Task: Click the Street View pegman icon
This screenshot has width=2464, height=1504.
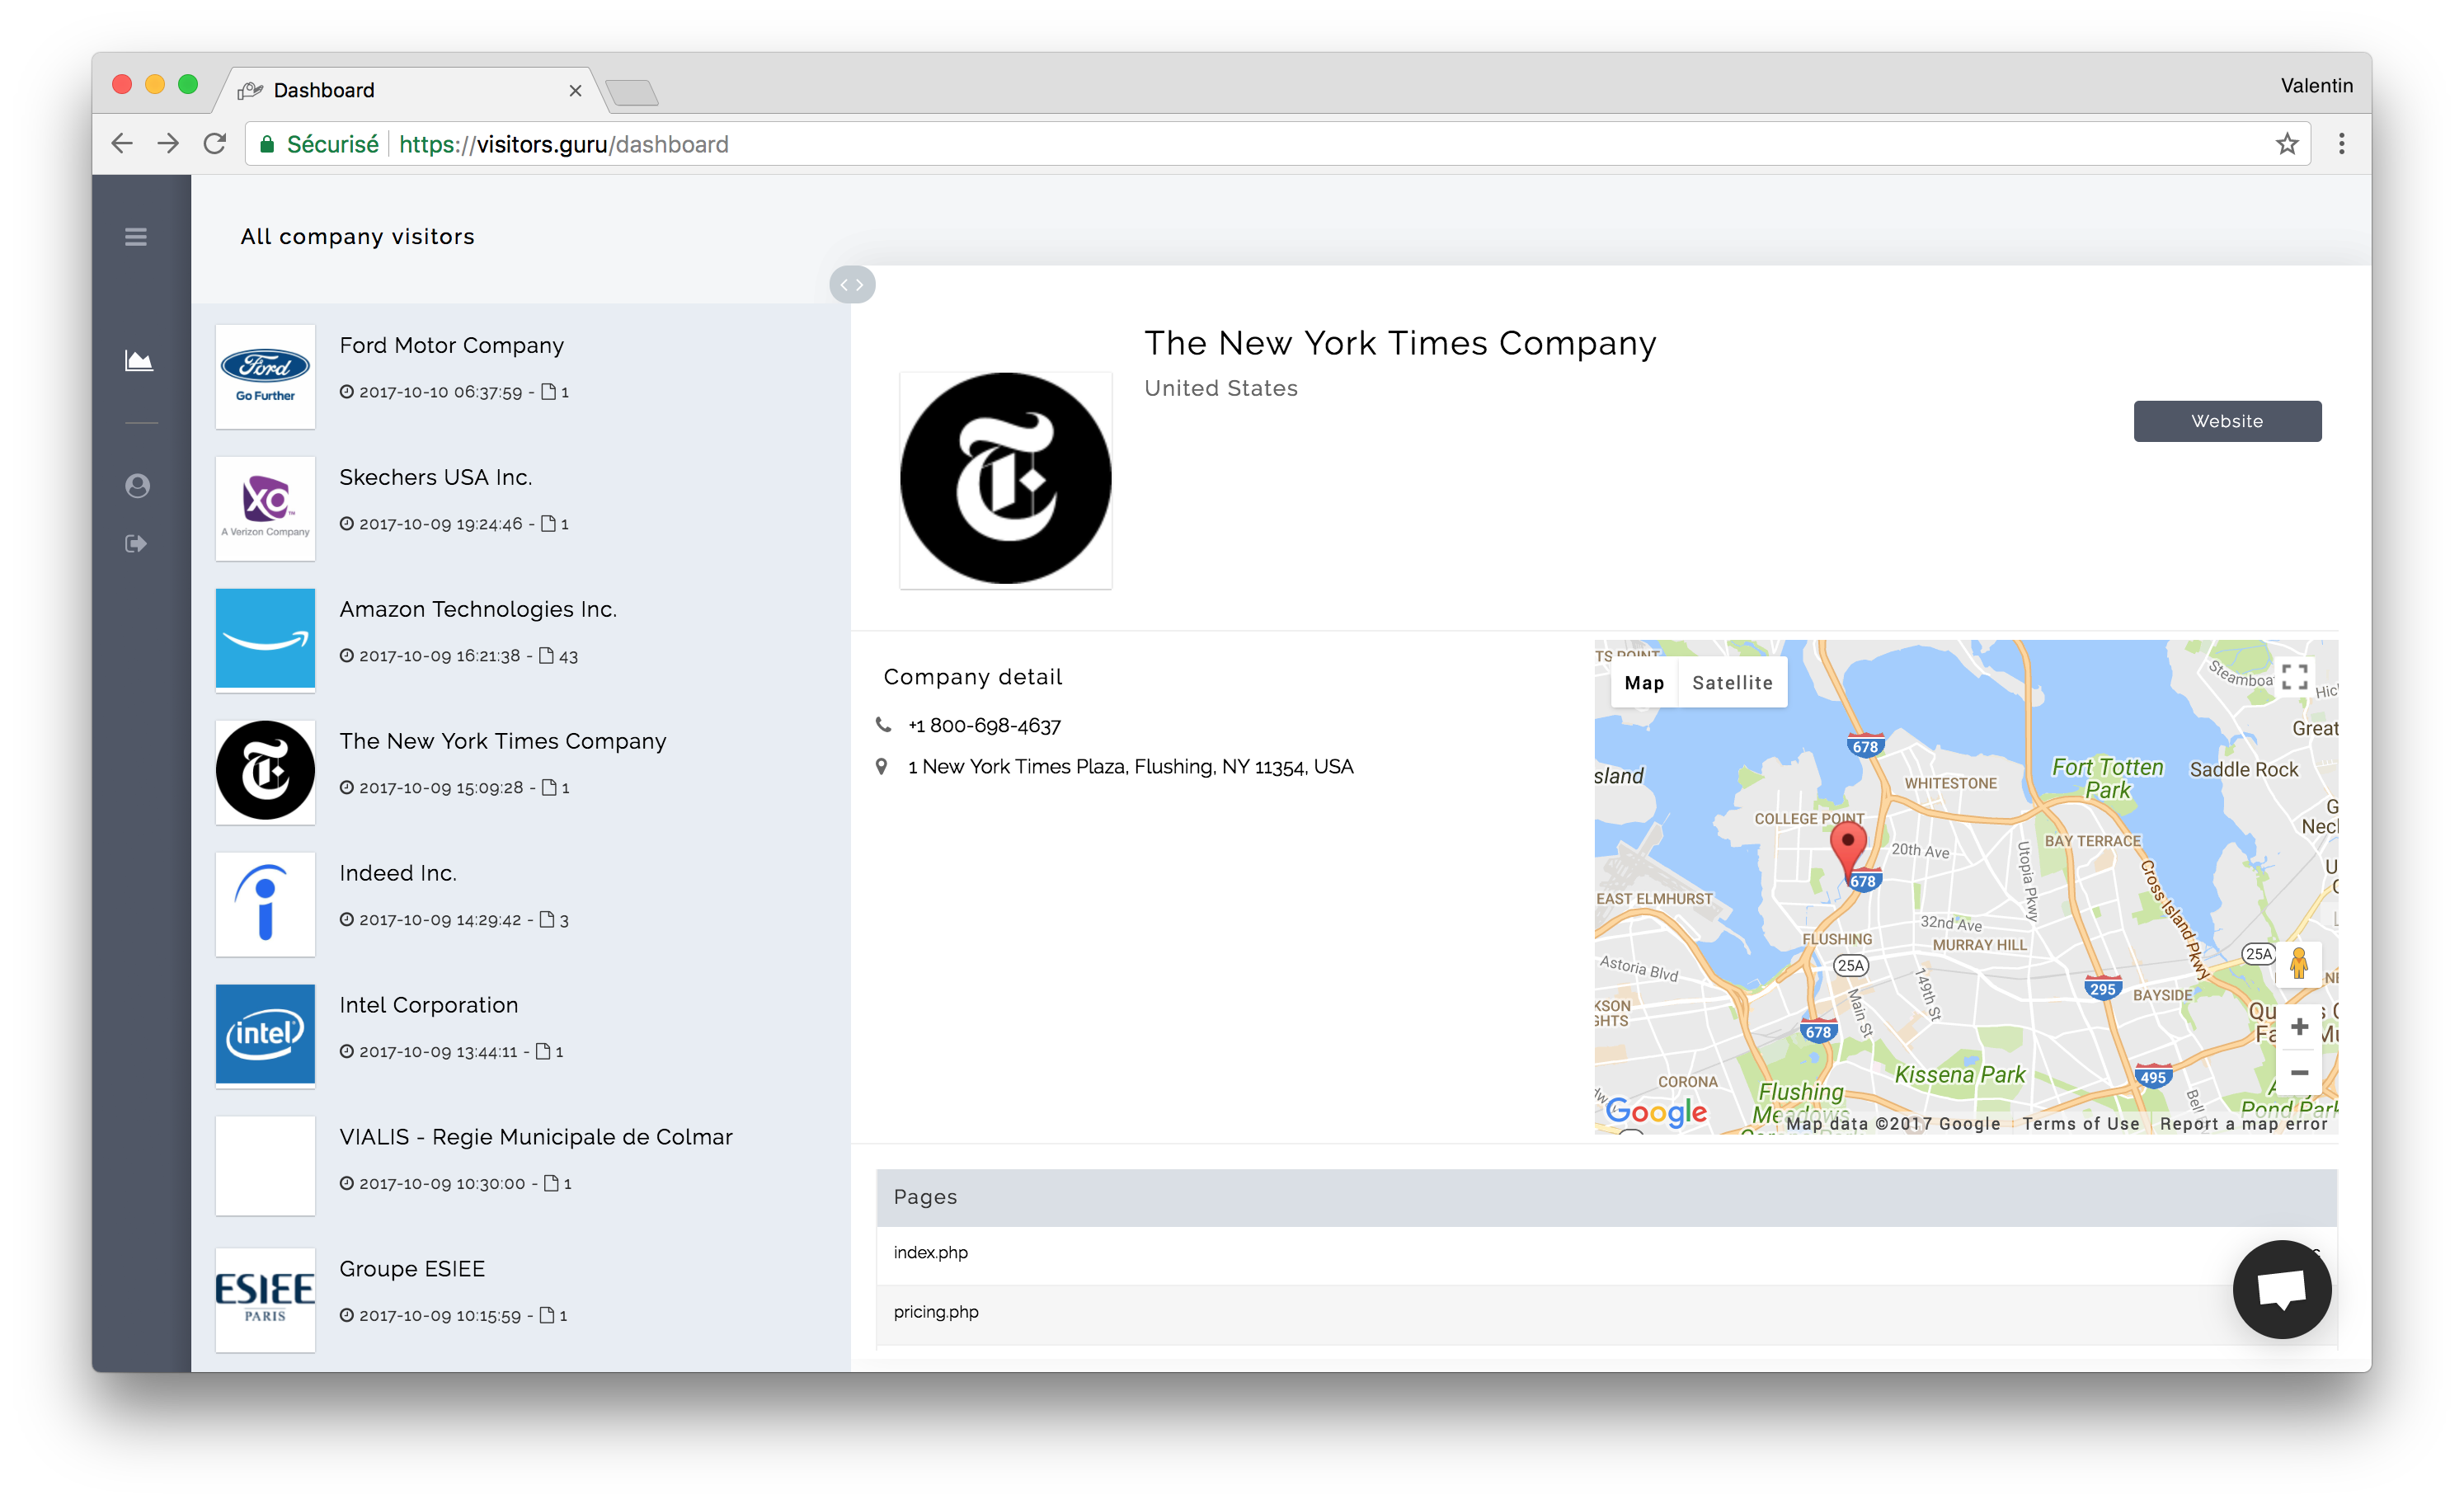Action: click(x=2299, y=963)
